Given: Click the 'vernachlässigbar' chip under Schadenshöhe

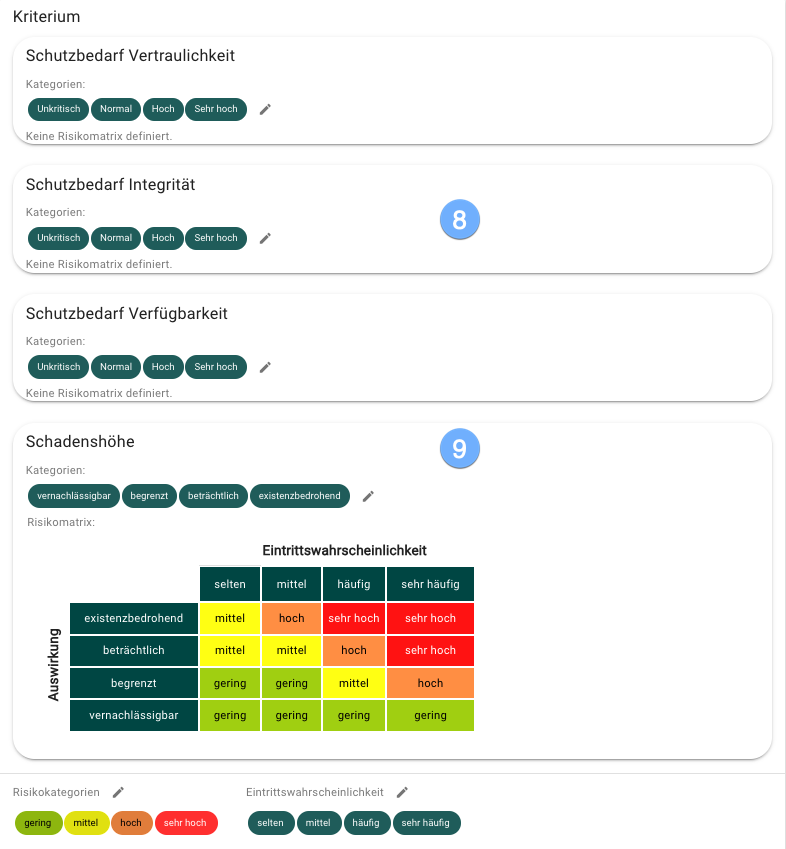Looking at the screenshot, I should coord(75,496).
